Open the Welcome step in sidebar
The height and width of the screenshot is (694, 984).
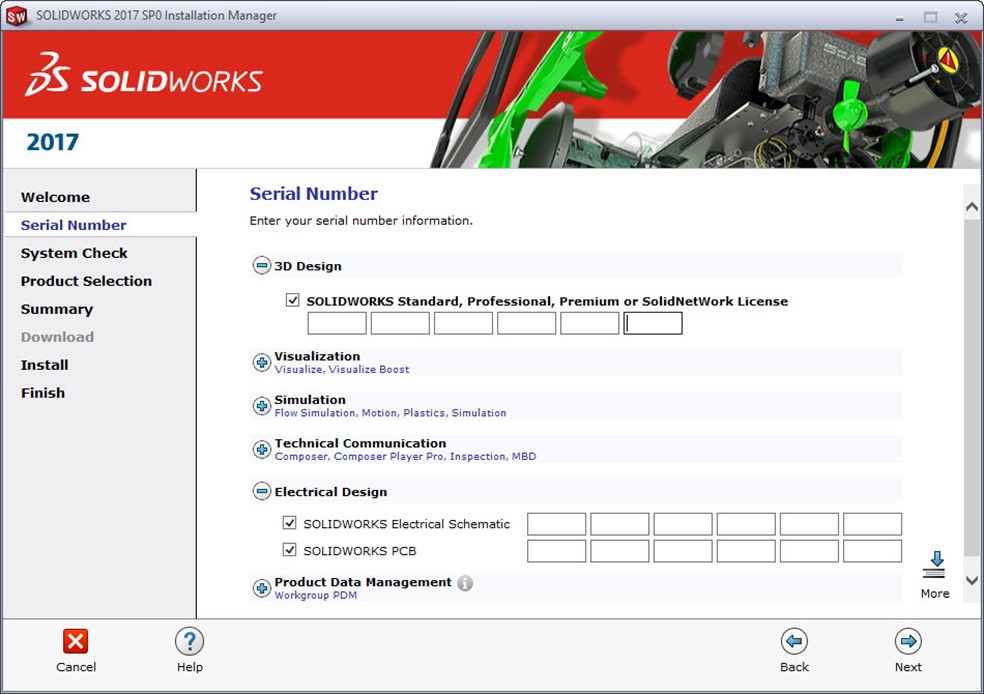(x=55, y=197)
